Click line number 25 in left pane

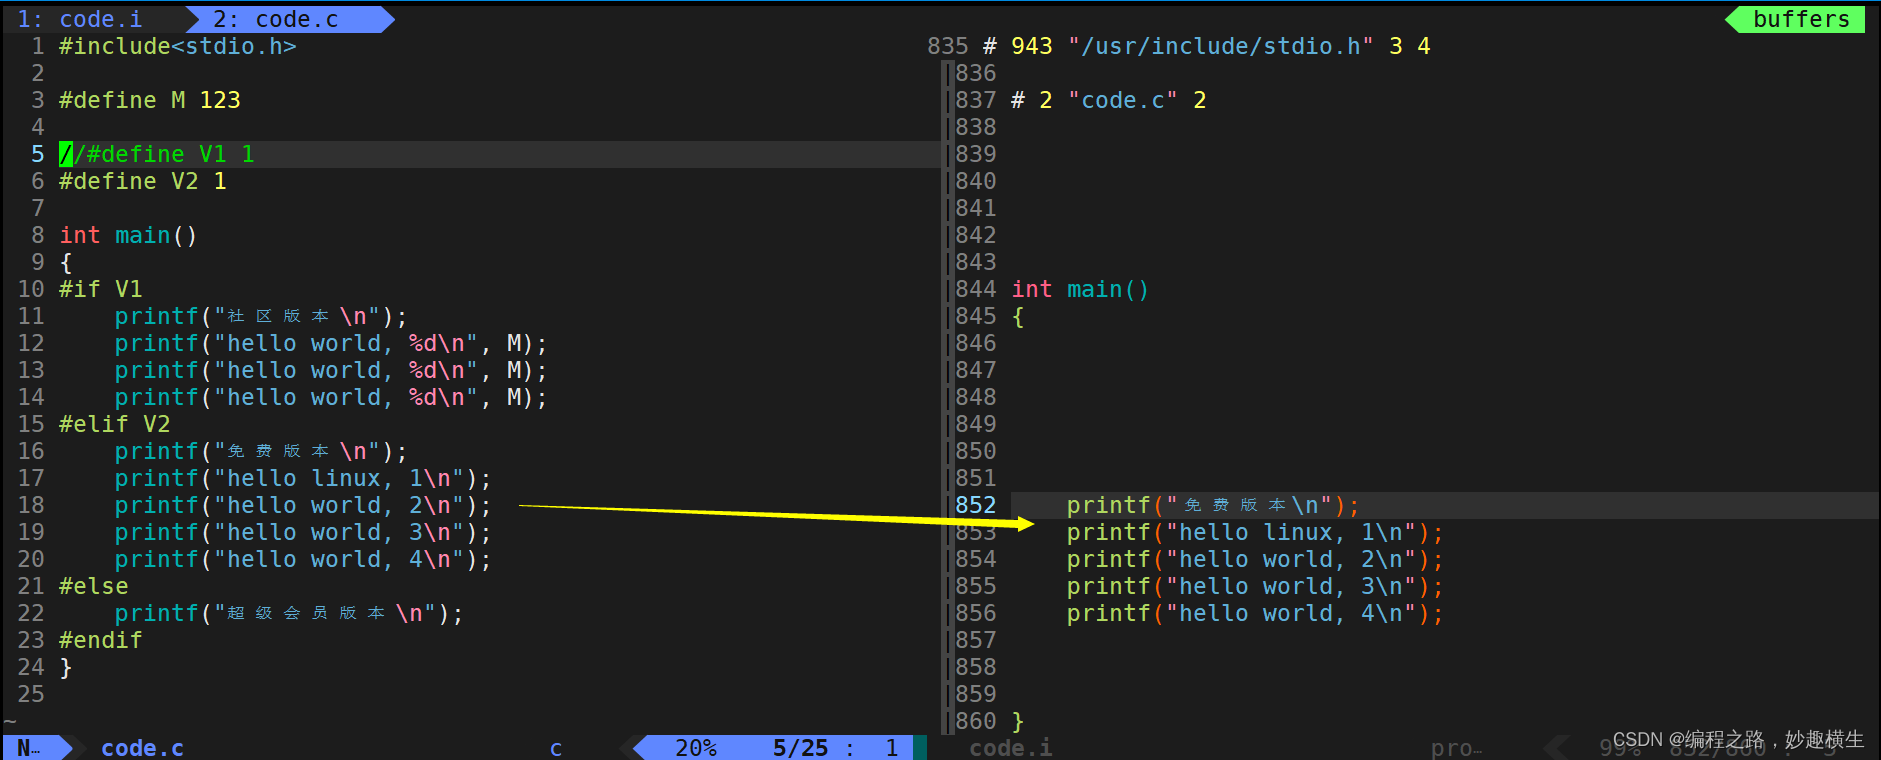[x=31, y=694]
